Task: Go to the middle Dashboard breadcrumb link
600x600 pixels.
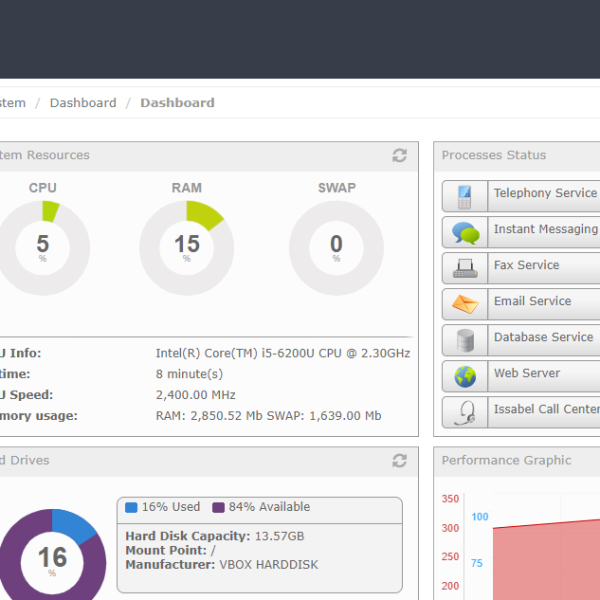Action: [83, 103]
